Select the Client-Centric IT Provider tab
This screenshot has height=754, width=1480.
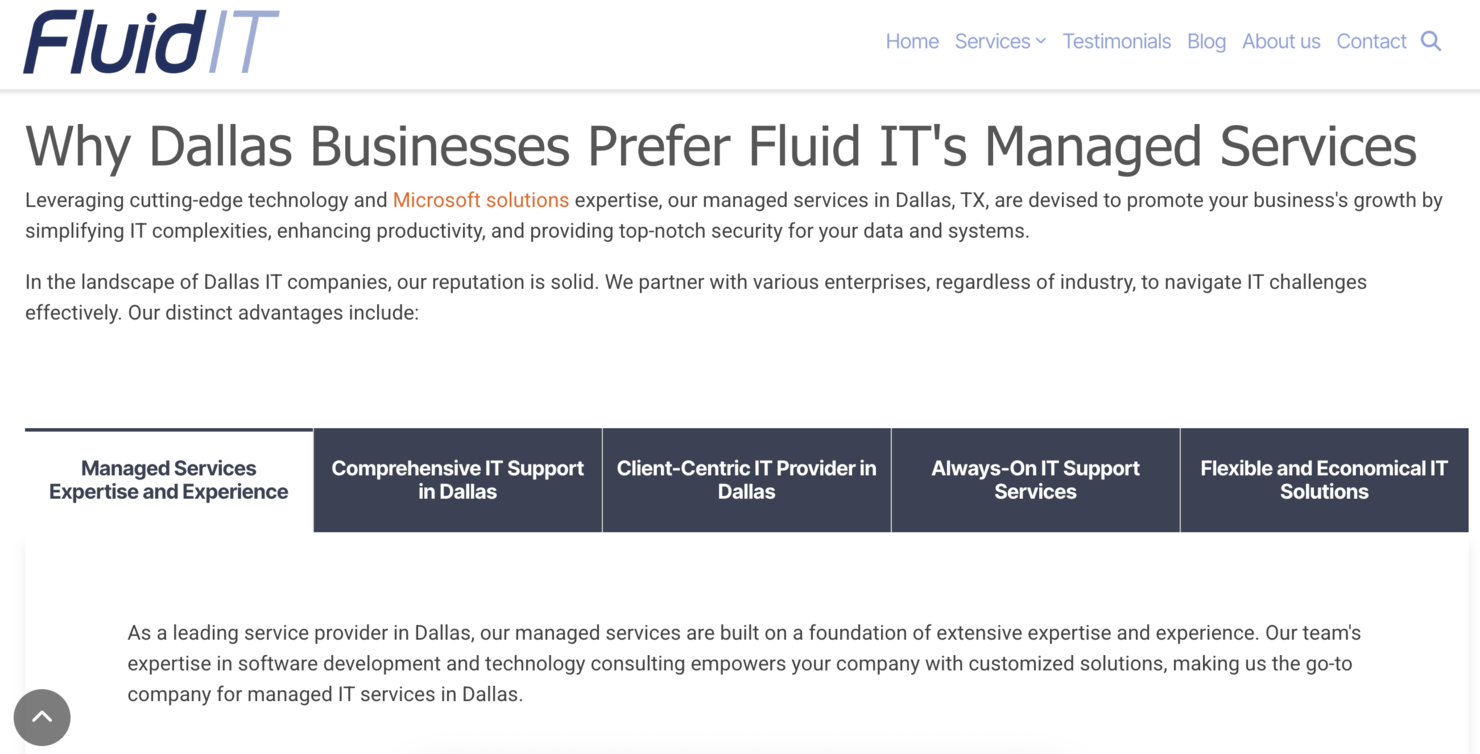(746, 480)
